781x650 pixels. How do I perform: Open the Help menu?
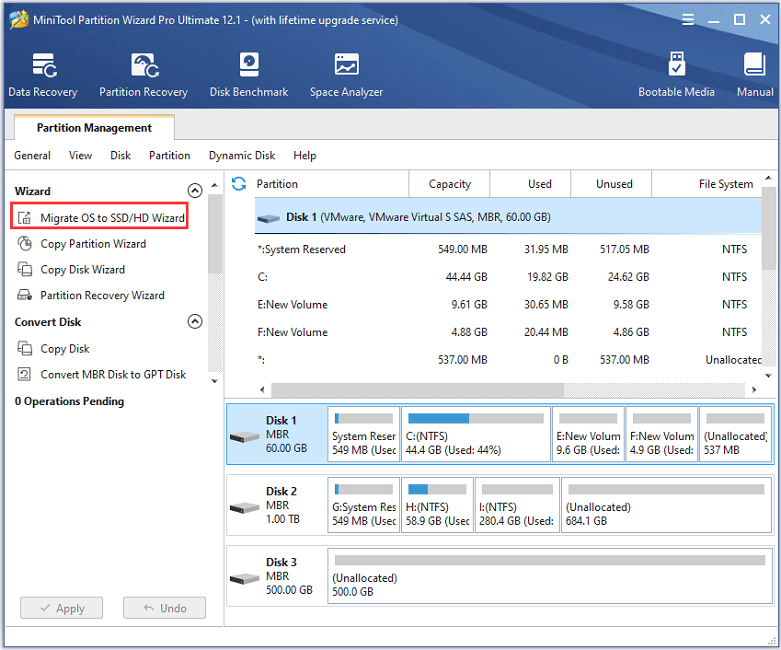(x=305, y=155)
